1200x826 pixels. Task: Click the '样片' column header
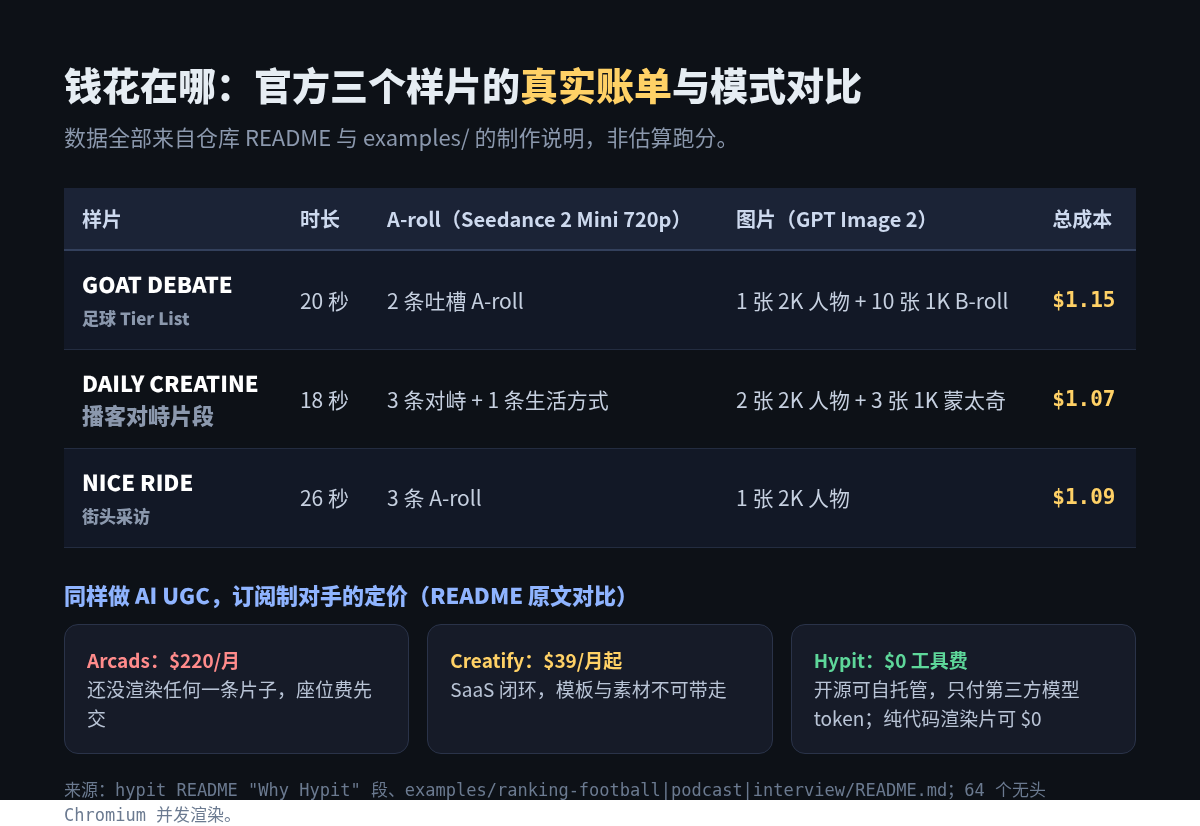pyautogui.click(x=101, y=220)
